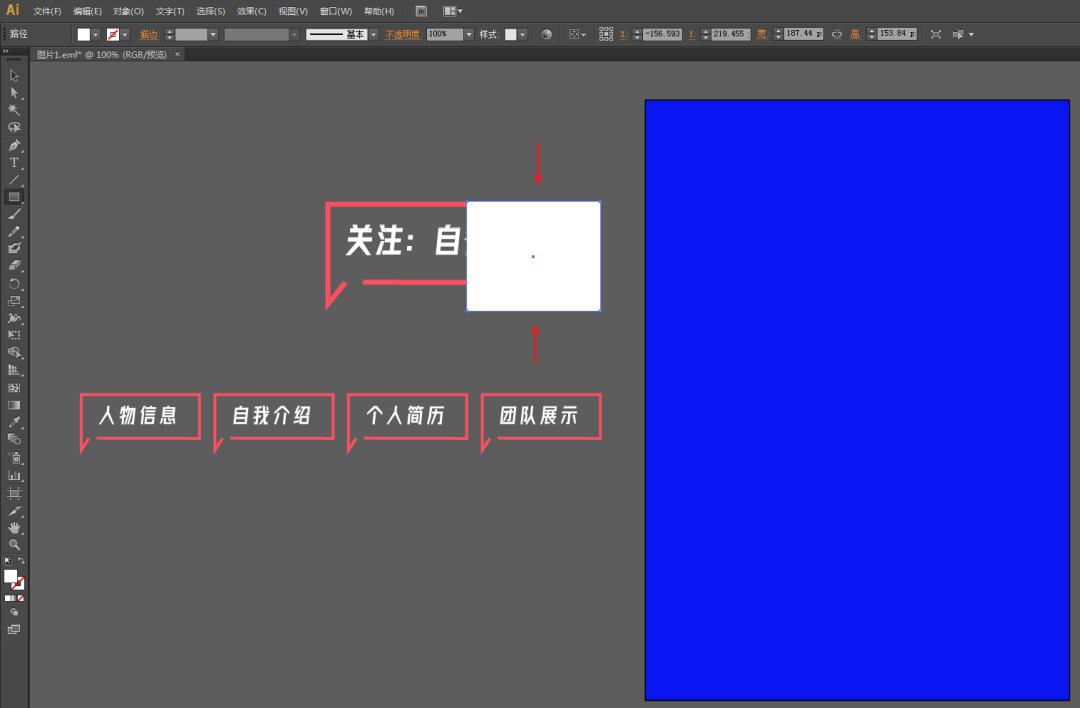Select the Eyedropper tool
1080x708 pixels.
point(14,423)
